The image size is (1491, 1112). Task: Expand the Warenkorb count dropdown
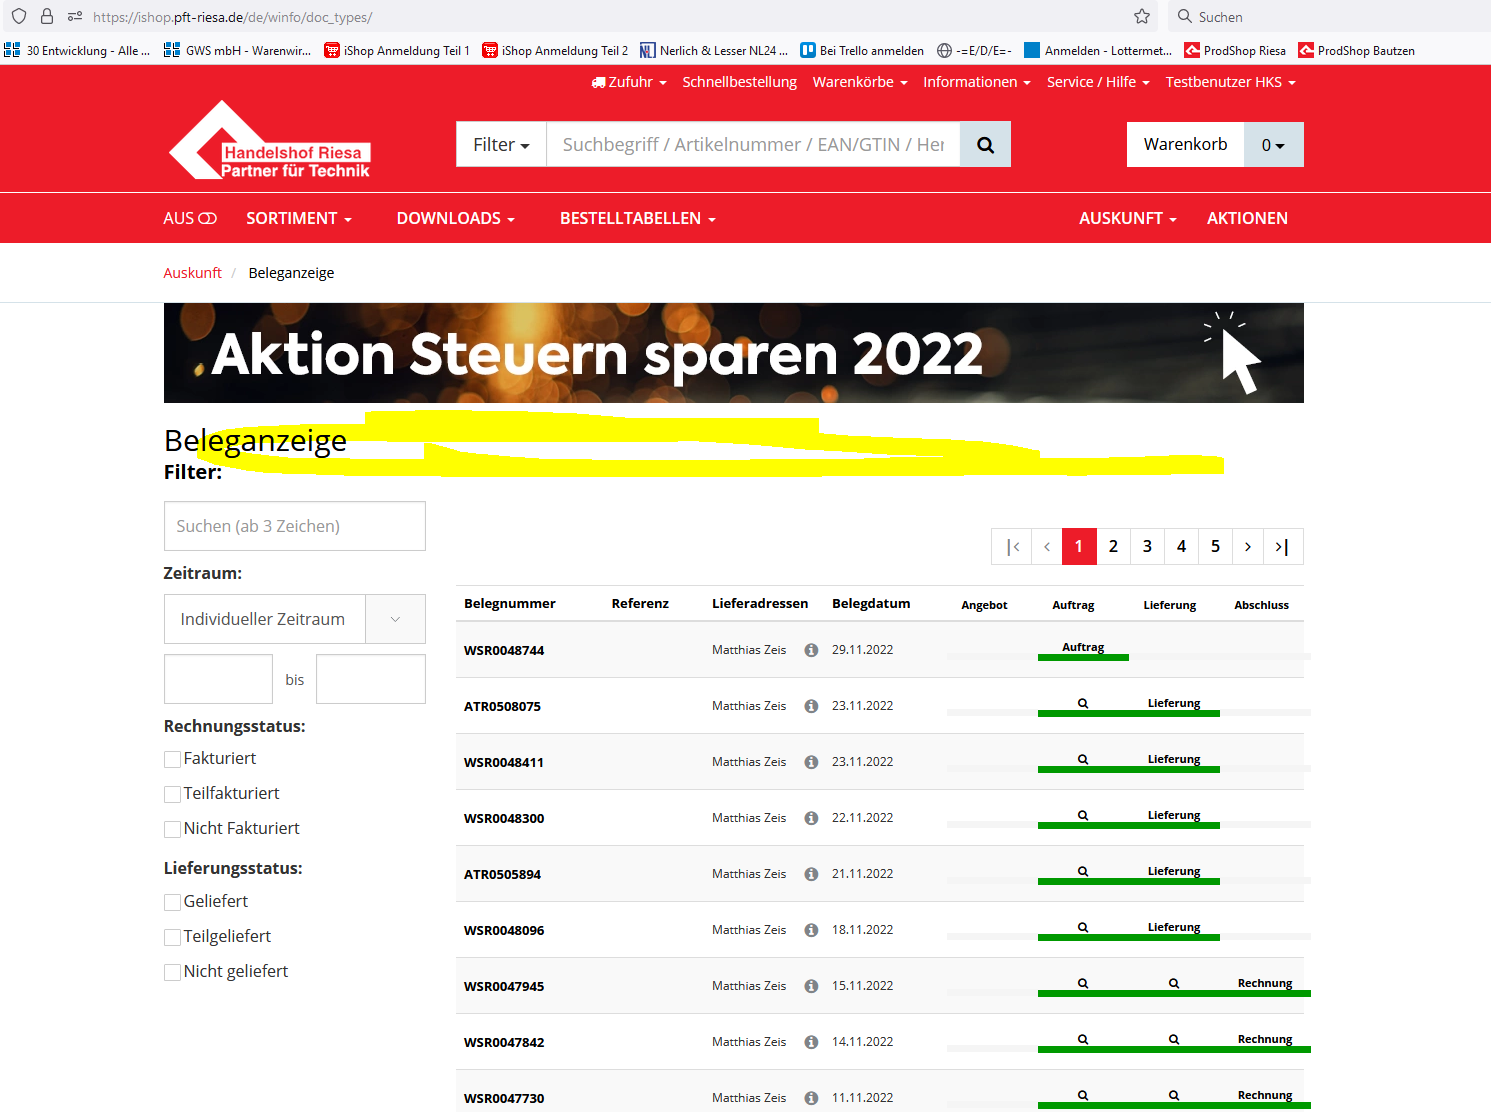click(x=1272, y=145)
